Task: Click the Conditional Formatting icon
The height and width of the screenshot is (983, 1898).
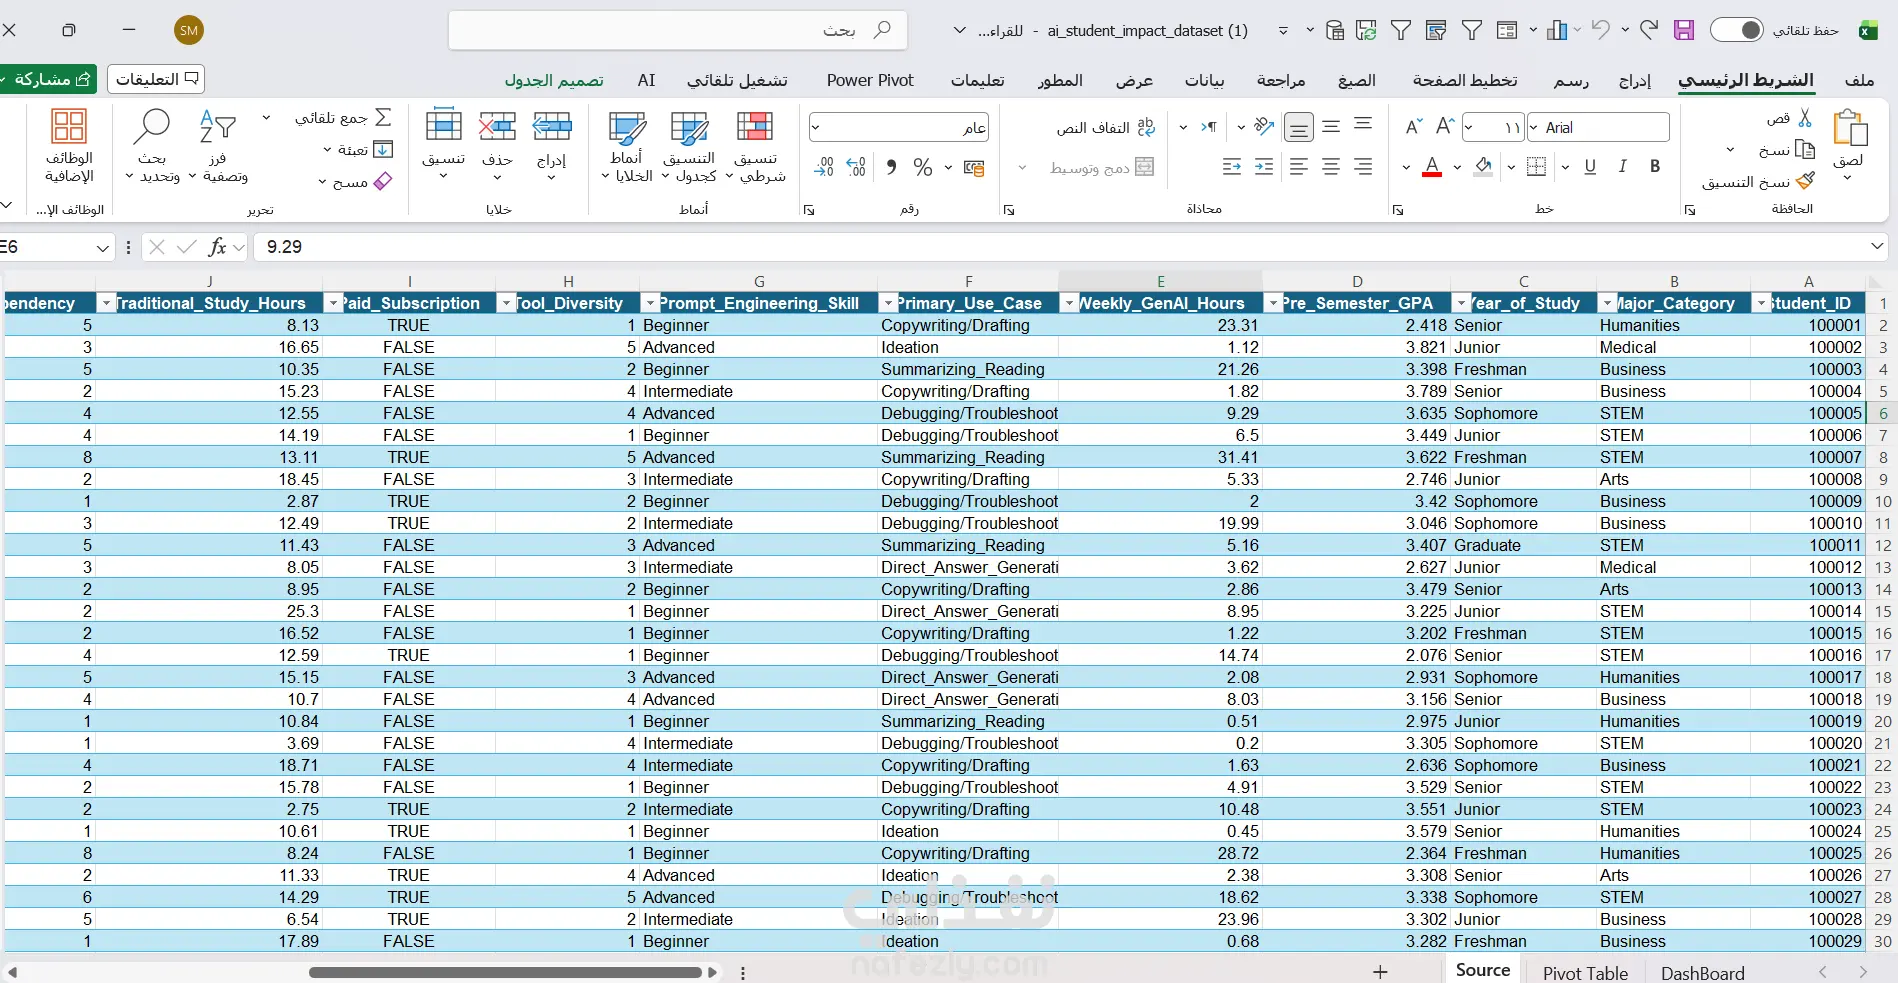Action: (x=755, y=129)
